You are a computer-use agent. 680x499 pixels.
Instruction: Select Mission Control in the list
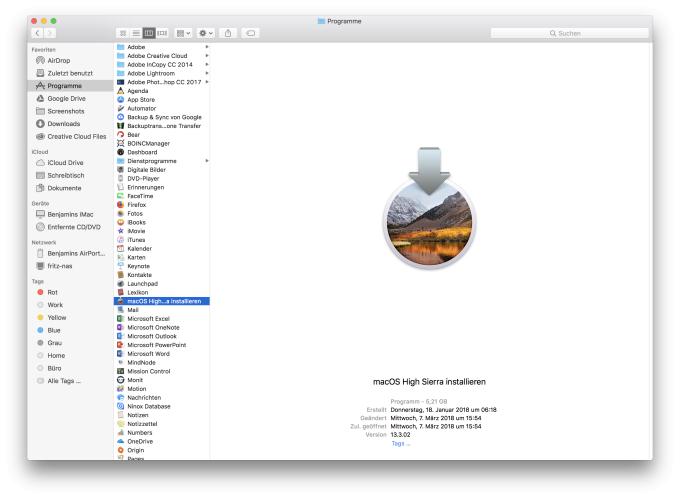click(162, 371)
